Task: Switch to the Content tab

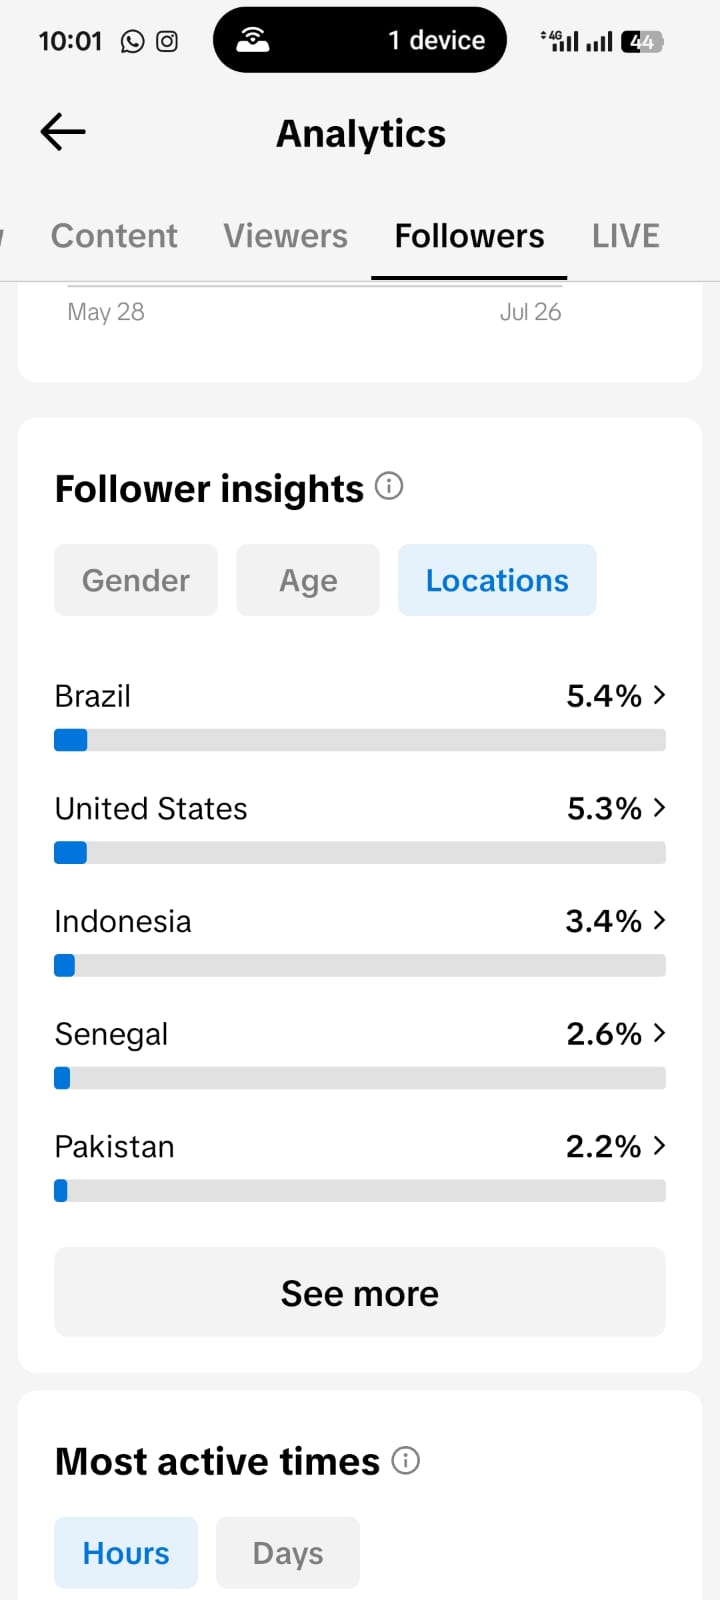Action: coord(114,236)
